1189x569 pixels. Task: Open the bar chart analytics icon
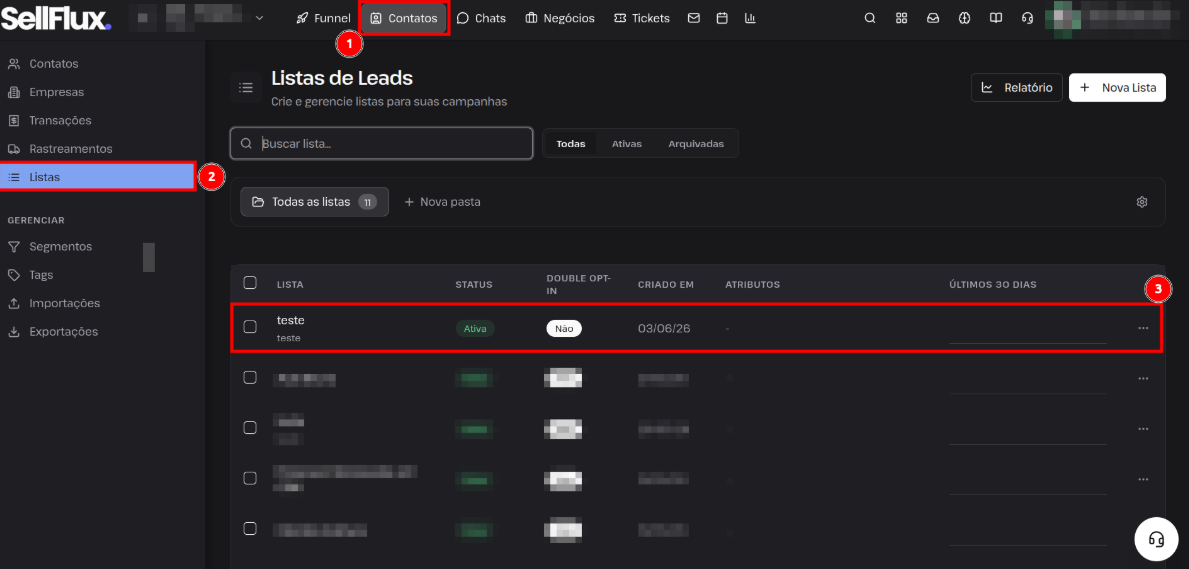tap(750, 18)
